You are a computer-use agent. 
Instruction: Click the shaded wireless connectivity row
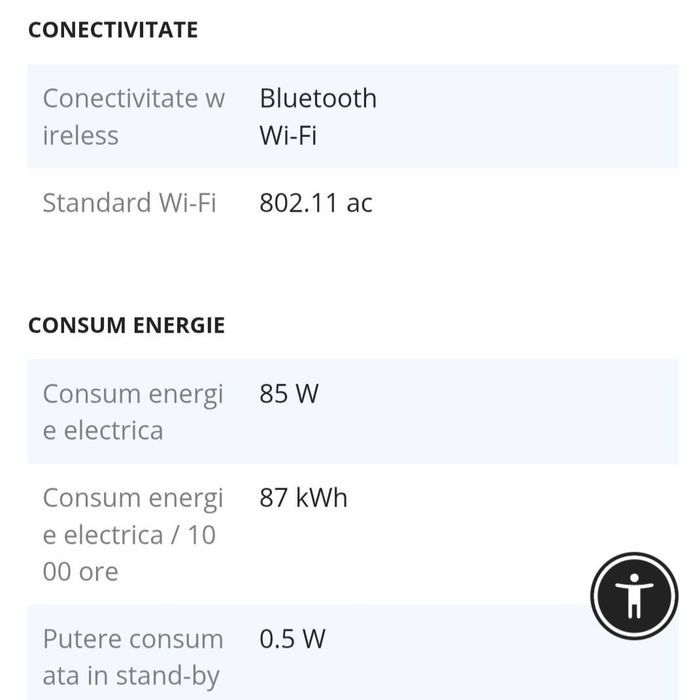[353, 116]
